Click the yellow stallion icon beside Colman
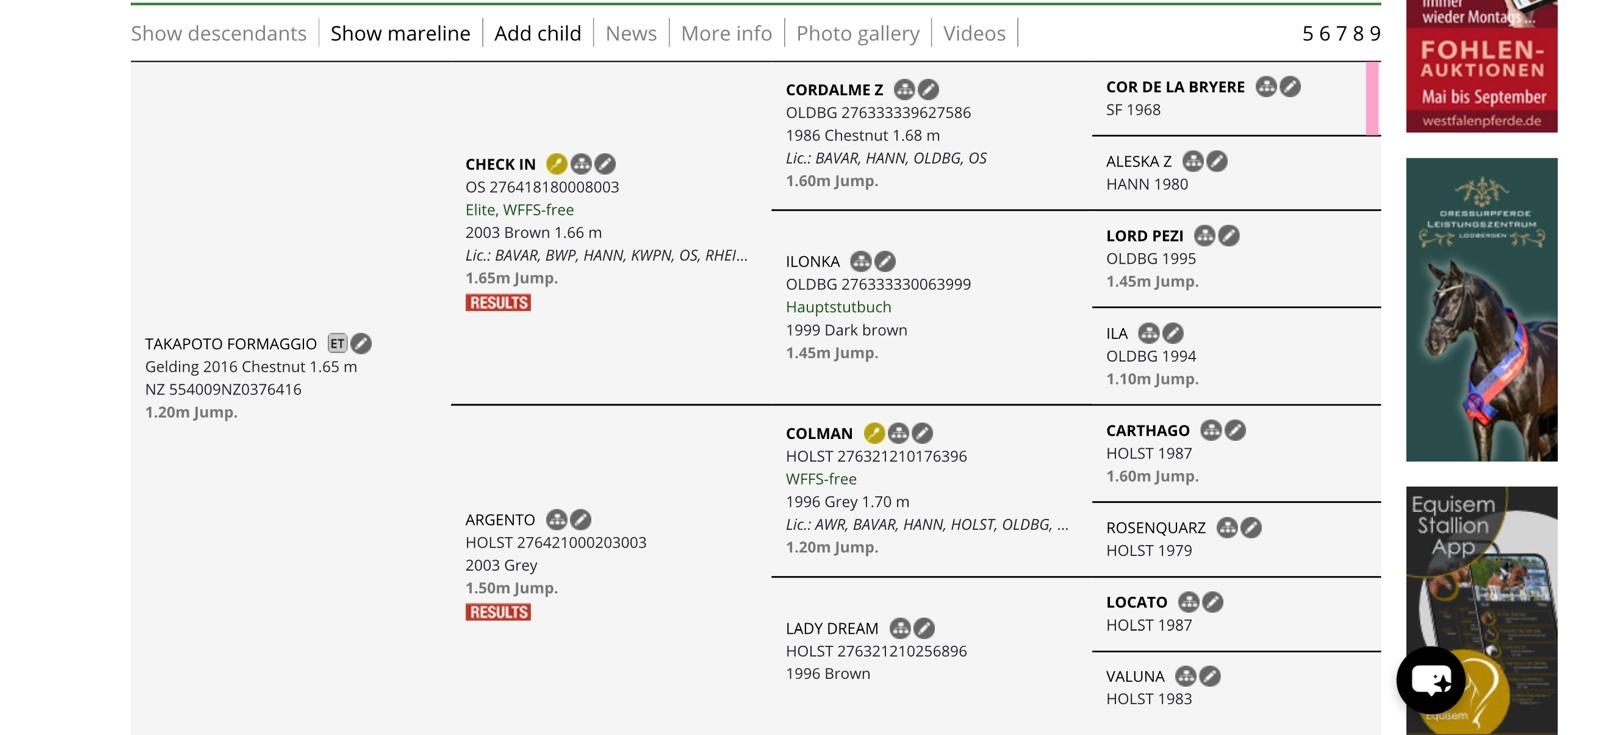Image resolution: width=1600 pixels, height=735 pixels. pyautogui.click(x=874, y=433)
